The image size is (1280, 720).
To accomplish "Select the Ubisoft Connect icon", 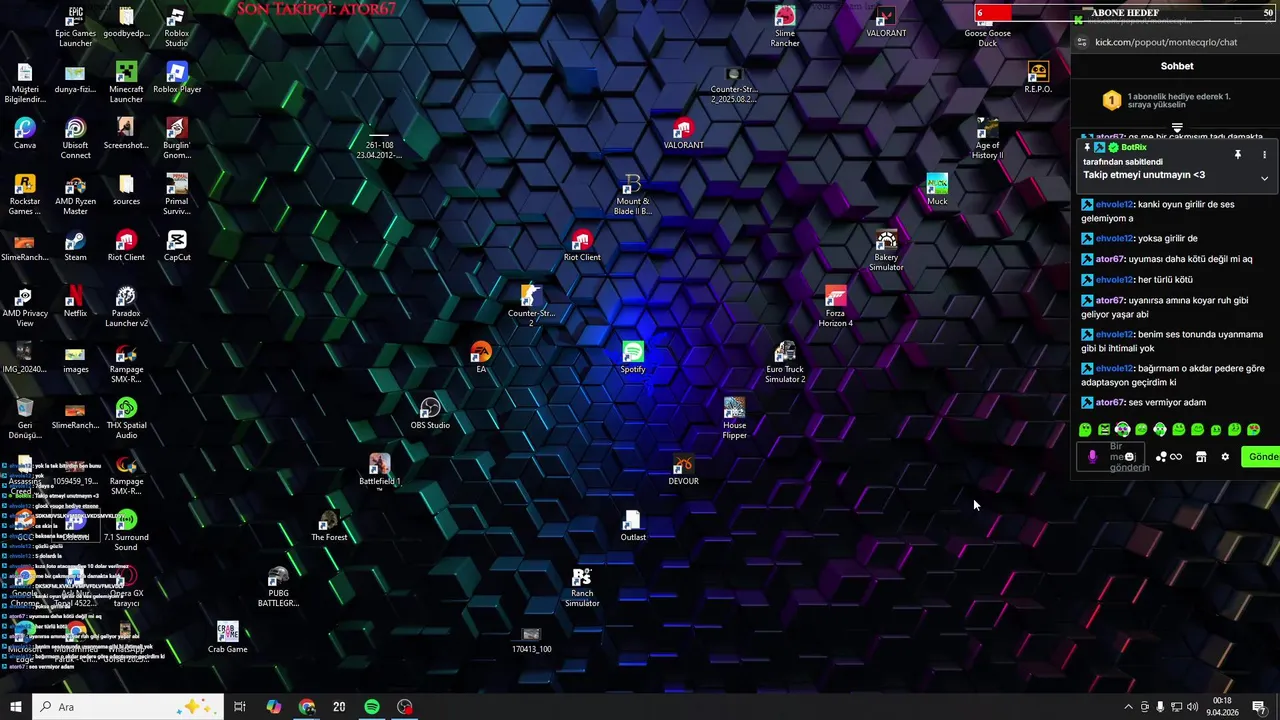I will [75, 138].
